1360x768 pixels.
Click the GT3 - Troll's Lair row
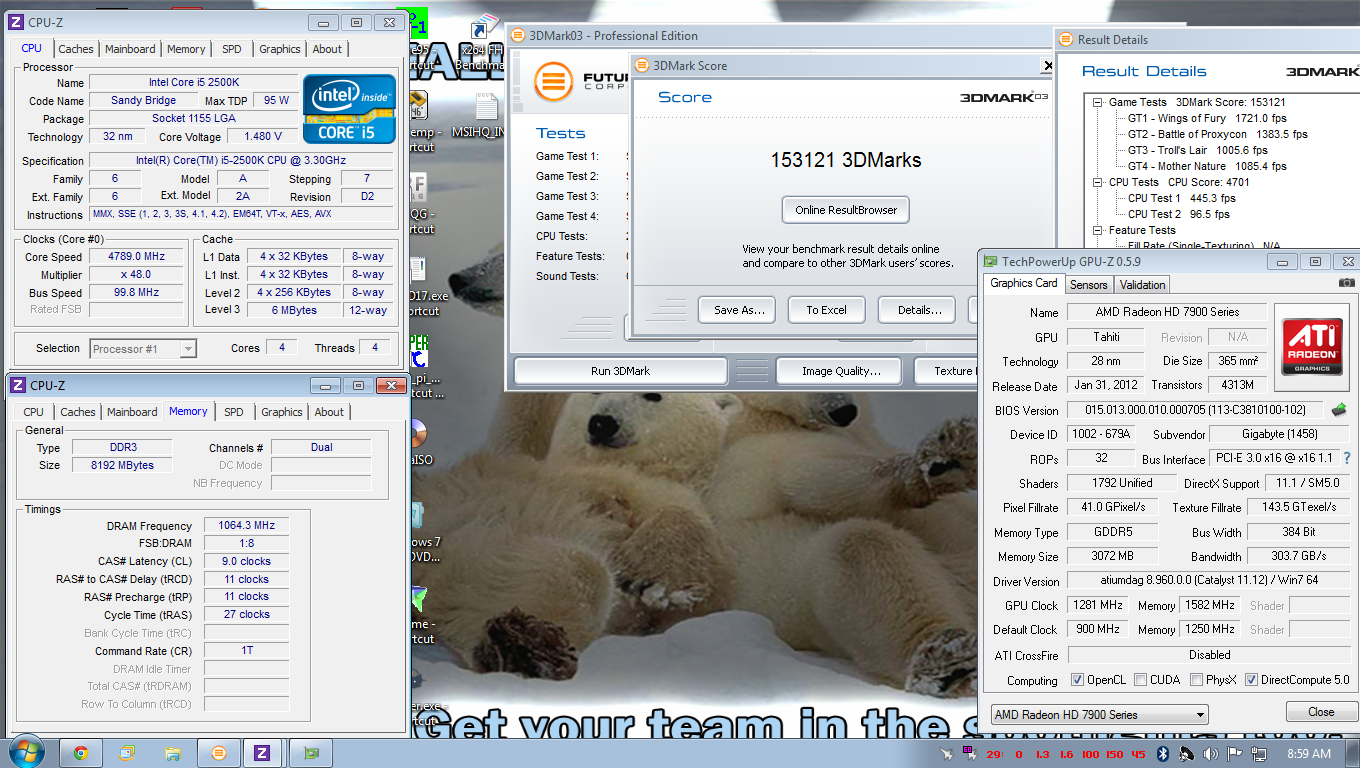(x=1197, y=150)
